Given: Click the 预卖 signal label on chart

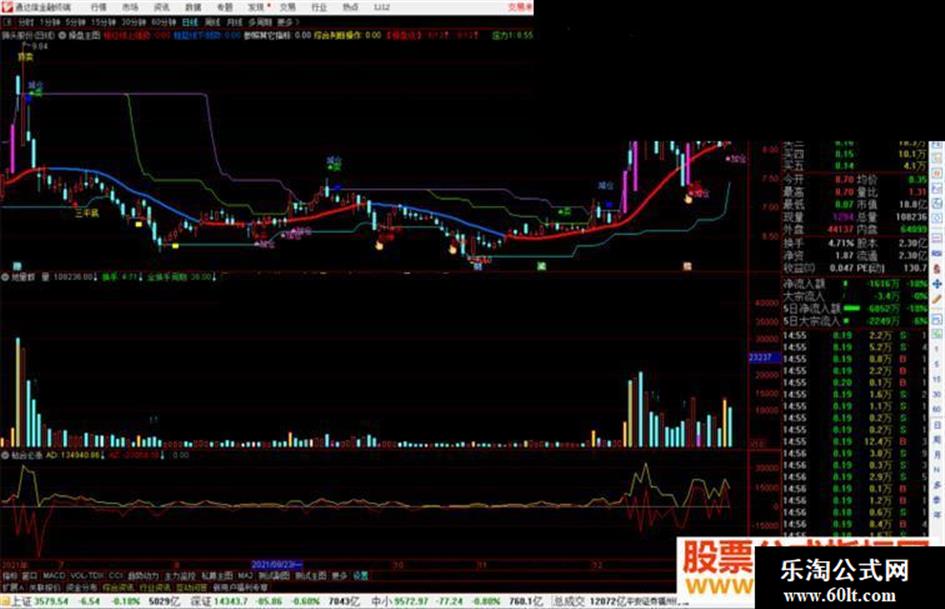Looking at the screenshot, I should 25,57.
